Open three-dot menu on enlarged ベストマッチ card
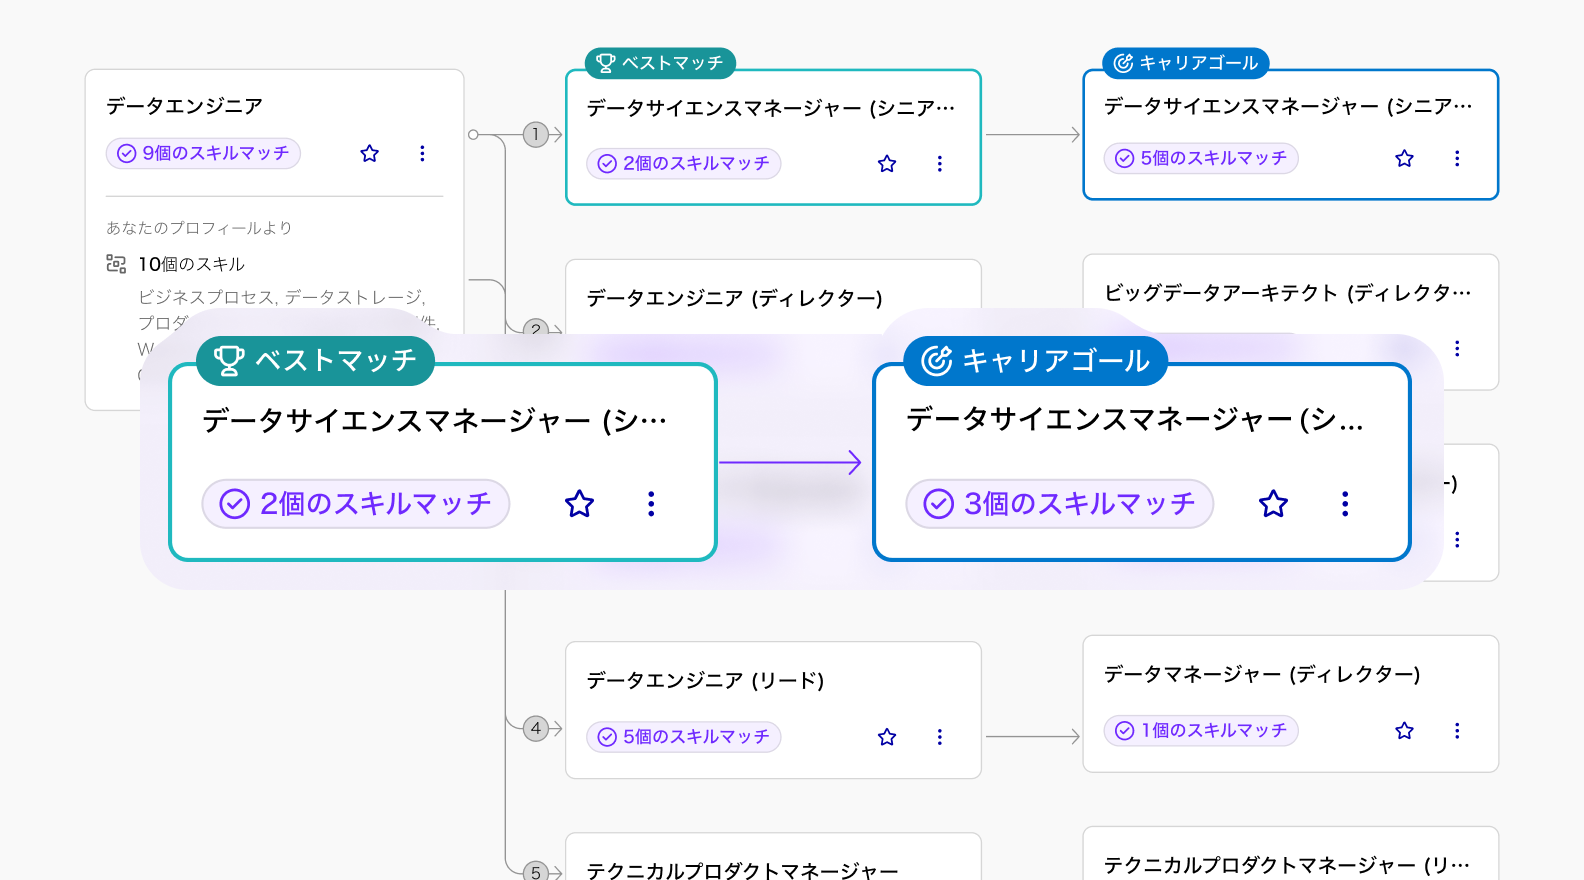The image size is (1584, 880). [x=651, y=503]
